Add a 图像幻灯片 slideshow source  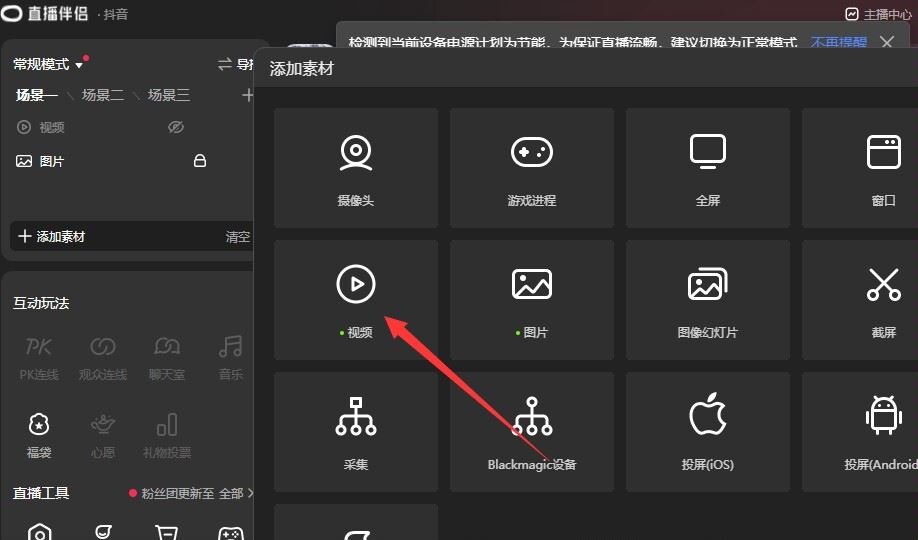tap(708, 300)
